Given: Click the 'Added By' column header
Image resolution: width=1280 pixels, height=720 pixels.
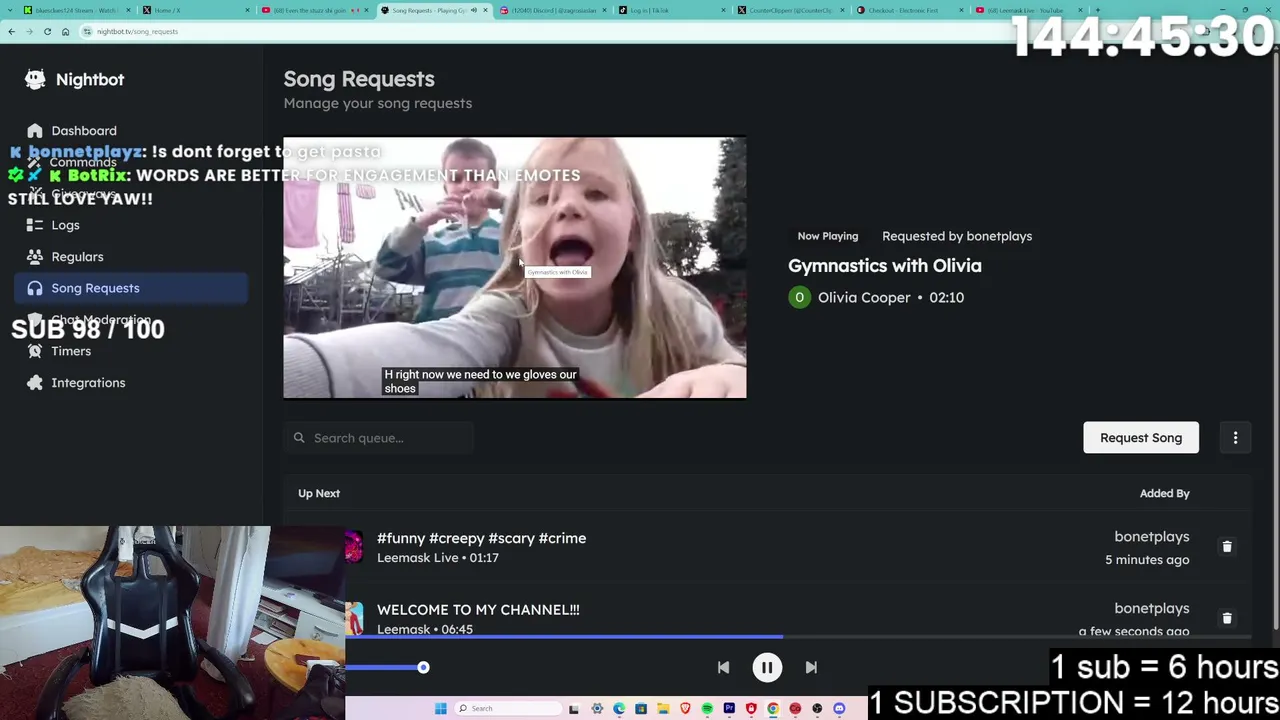Looking at the screenshot, I should (x=1165, y=493).
